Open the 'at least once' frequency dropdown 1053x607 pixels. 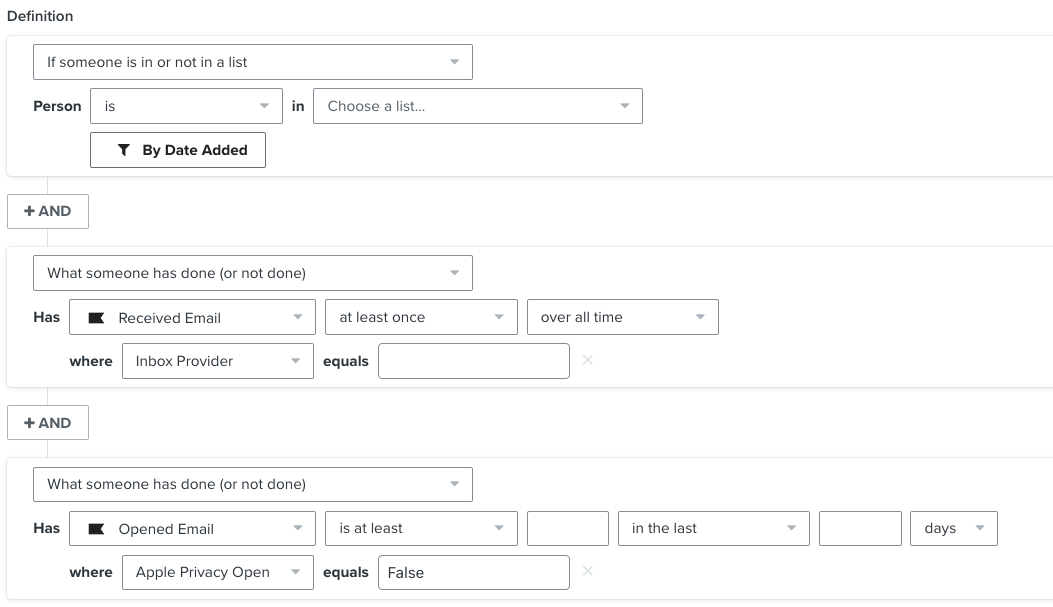point(421,317)
